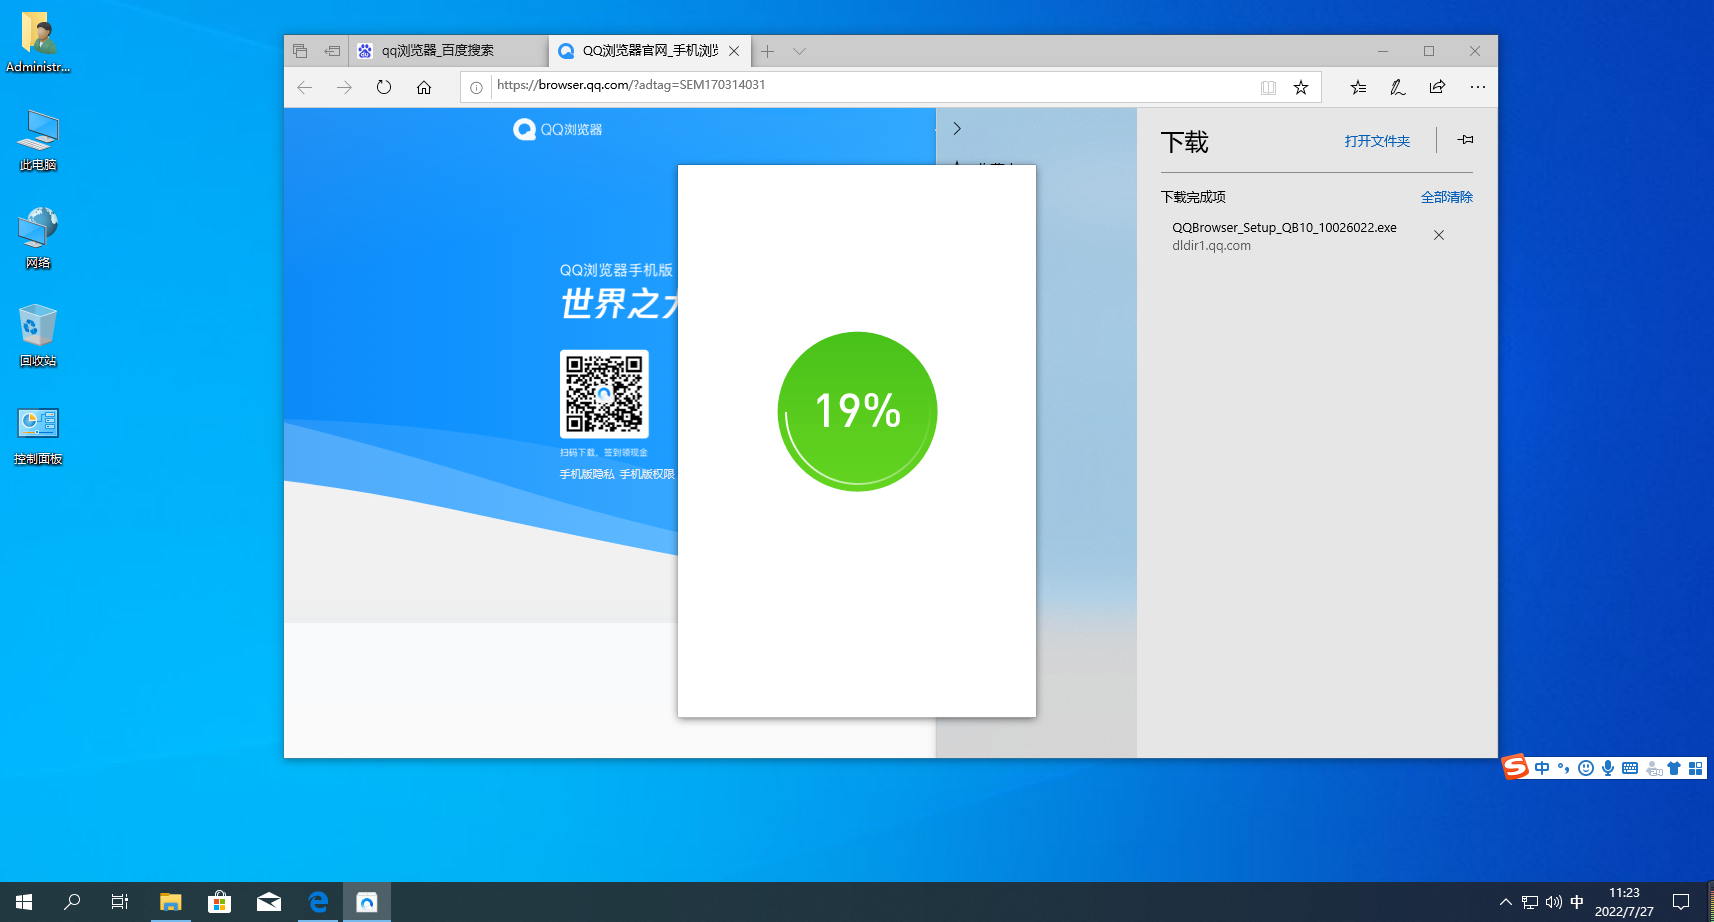
Task: Switch to QQ Browser installer on taskbar
Action: tap(367, 902)
